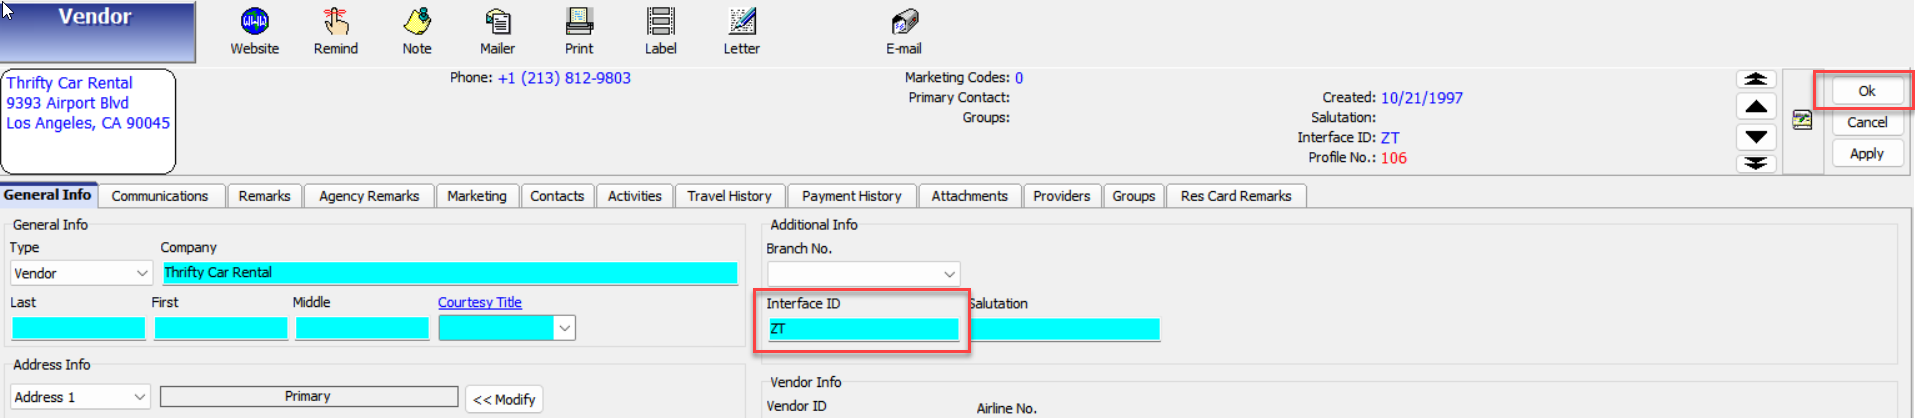Click the Created date 10/21/1997
Screen dimensions: 1915x418
tap(1421, 98)
